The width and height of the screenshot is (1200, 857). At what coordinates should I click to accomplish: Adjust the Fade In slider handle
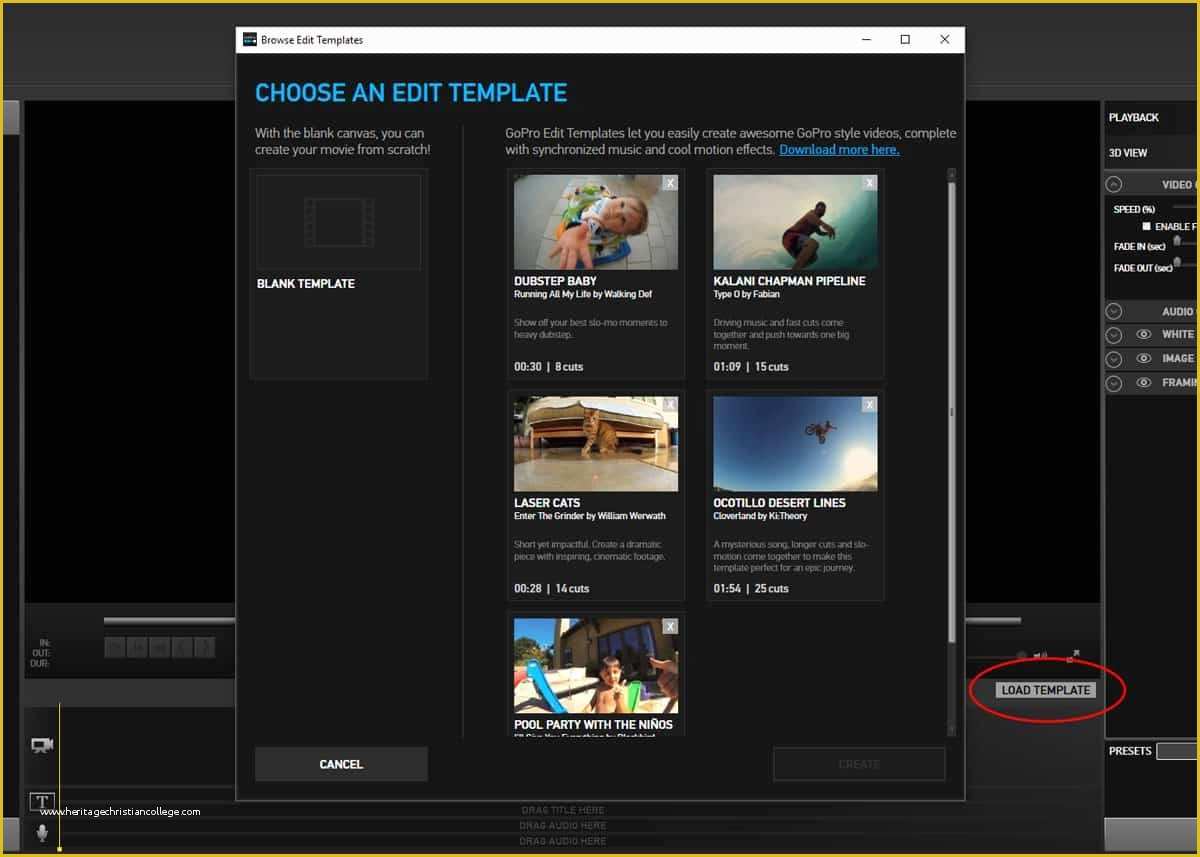pos(1178,240)
